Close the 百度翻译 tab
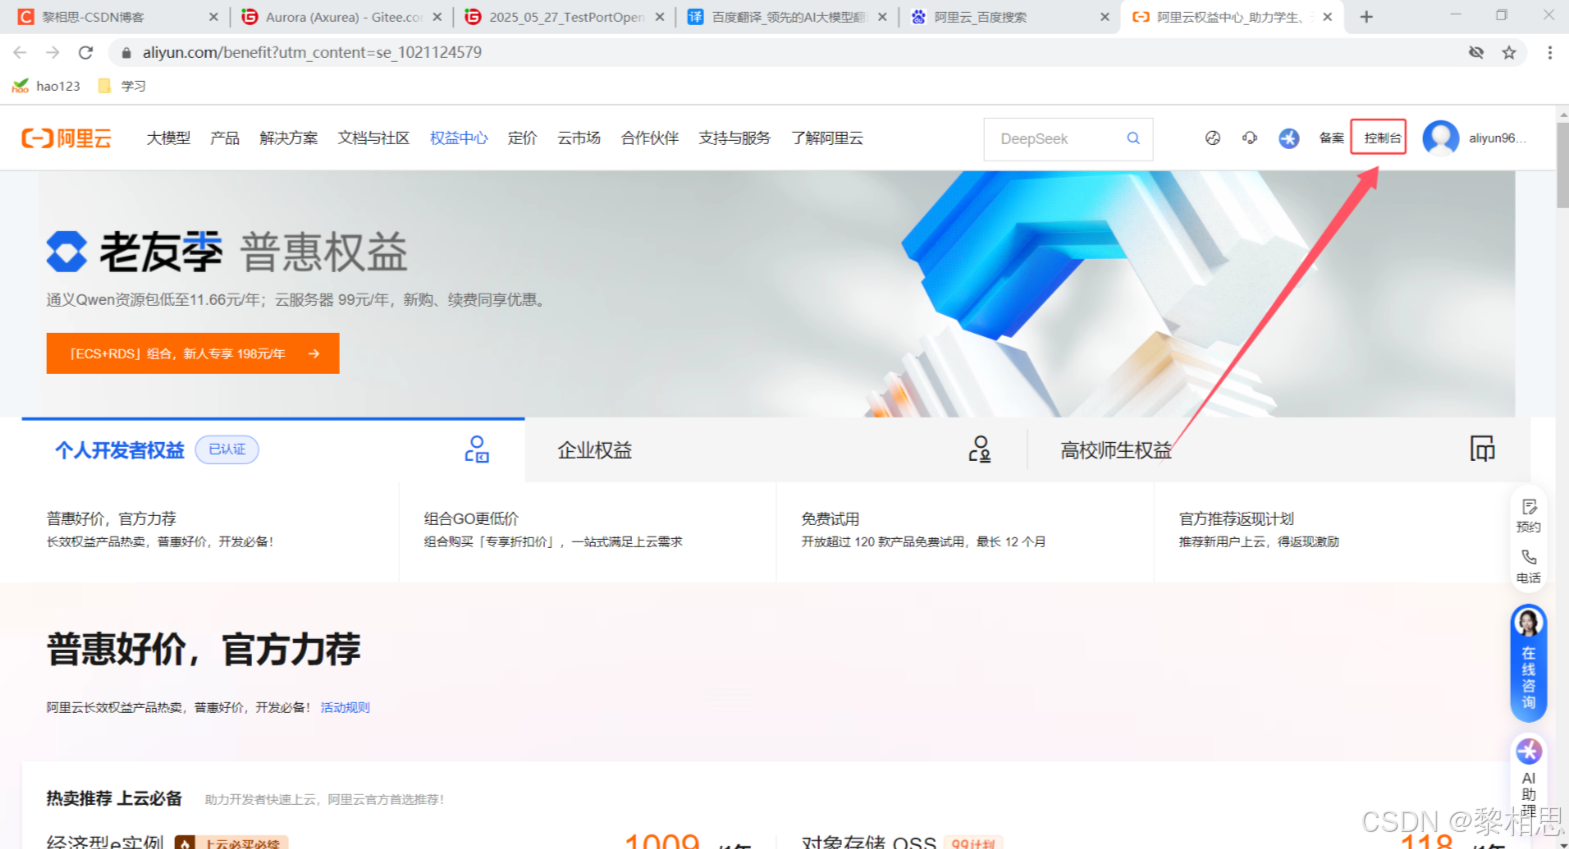The image size is (1569, 849). [x=882, y=17]
